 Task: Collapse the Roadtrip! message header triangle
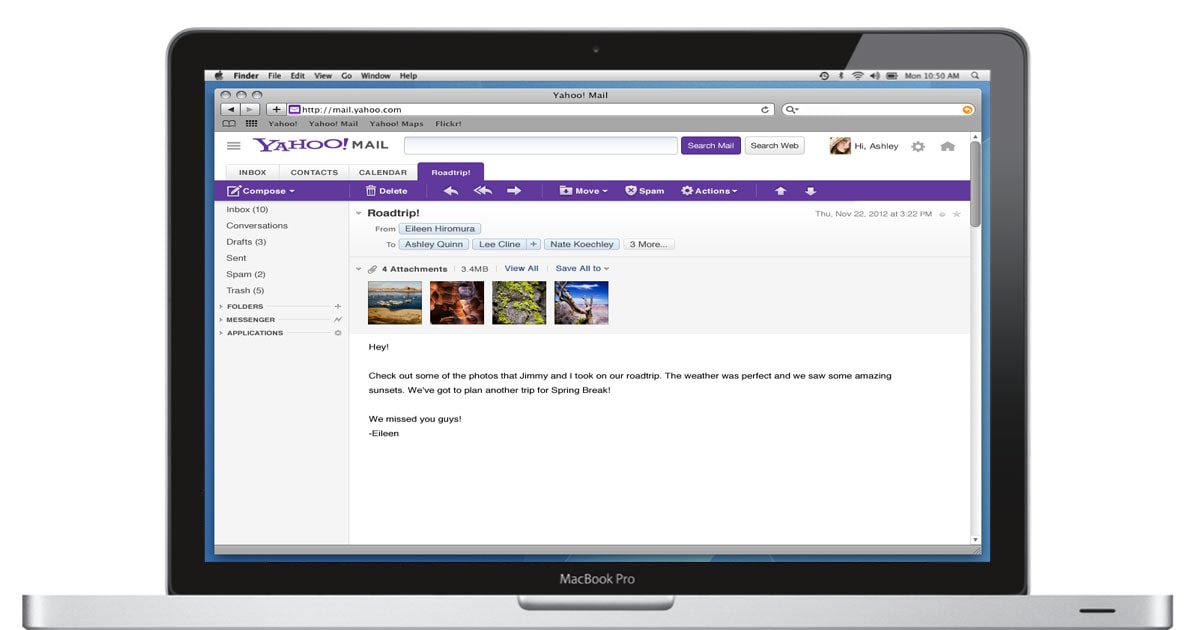click(359, 213)
